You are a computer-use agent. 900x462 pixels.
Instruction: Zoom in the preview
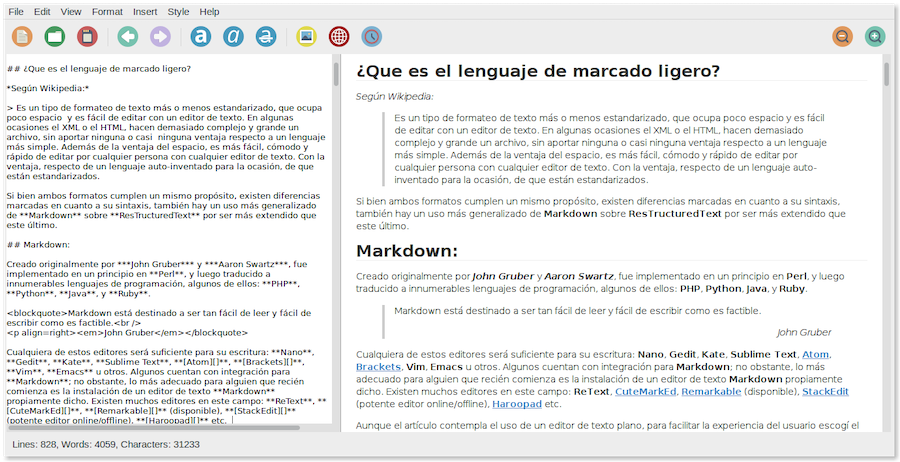point(875,37)
